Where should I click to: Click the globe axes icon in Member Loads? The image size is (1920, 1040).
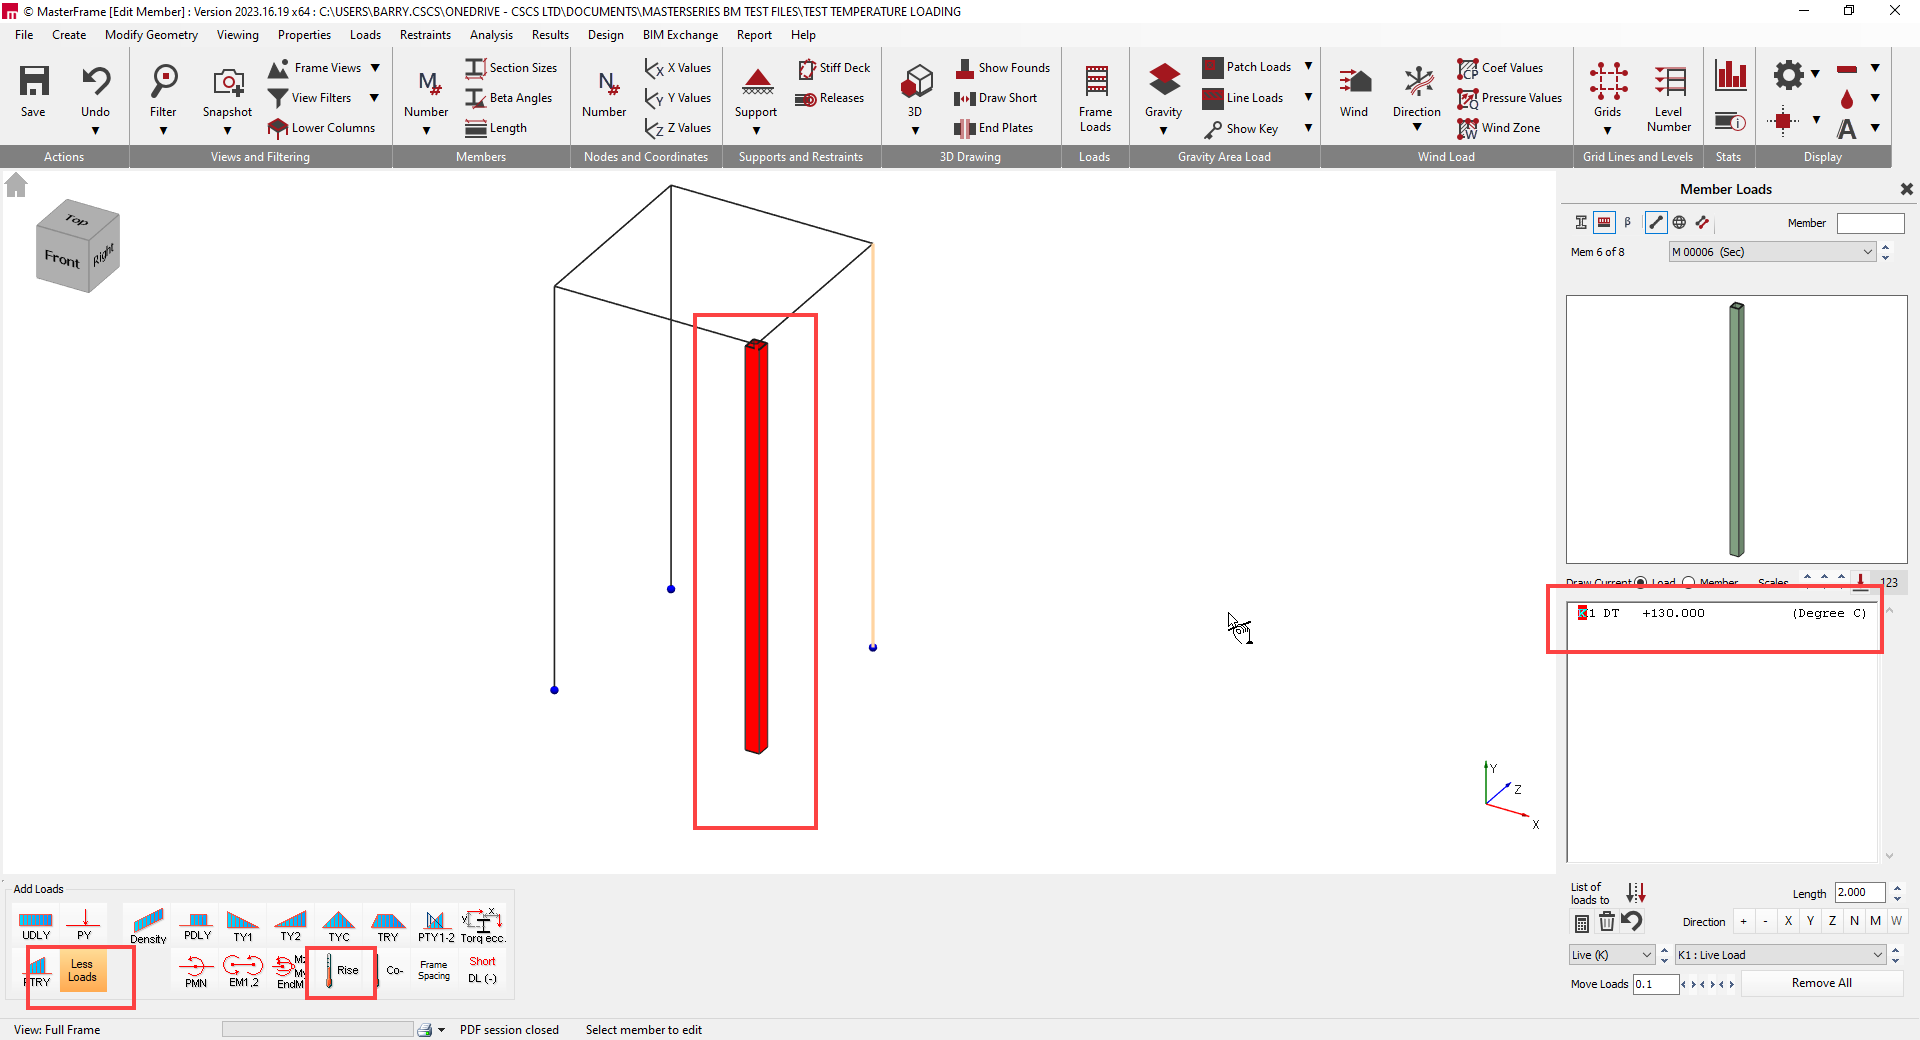pyautogui.click(x=1679, y=222)
